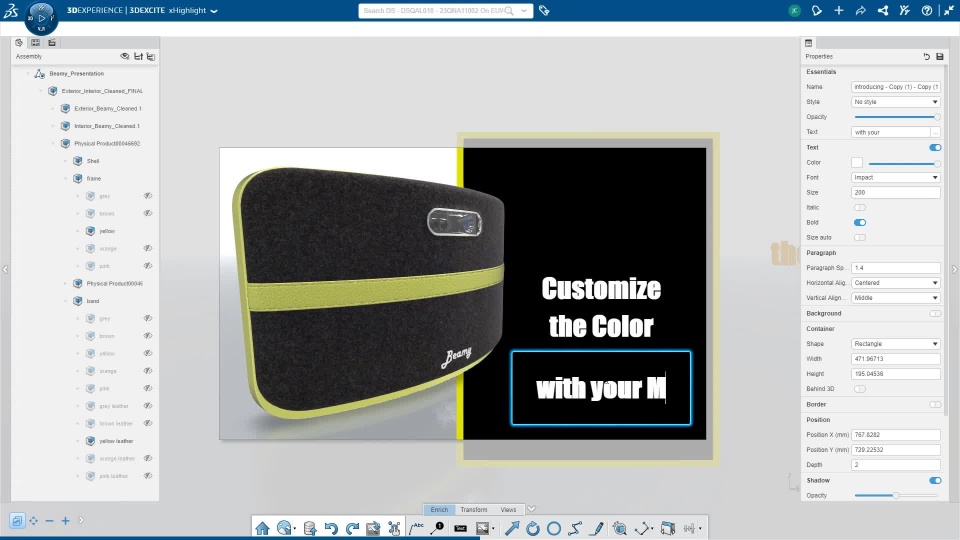This screenshot has height=540, width=960.
Task: Select the yellow leather tree item
Action: pos(116,441)
